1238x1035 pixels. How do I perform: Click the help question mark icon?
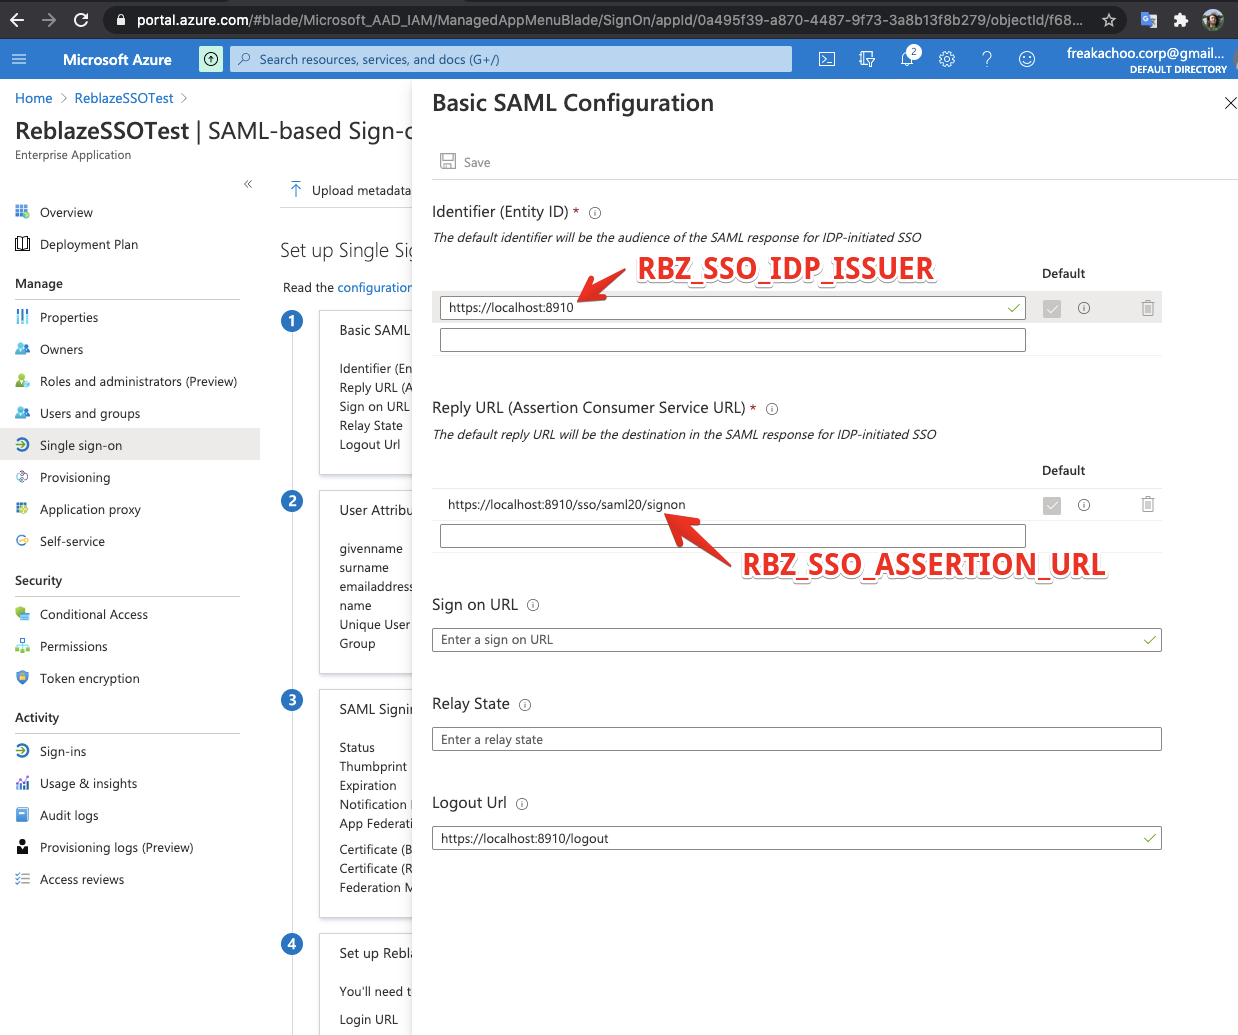point(987,59)
